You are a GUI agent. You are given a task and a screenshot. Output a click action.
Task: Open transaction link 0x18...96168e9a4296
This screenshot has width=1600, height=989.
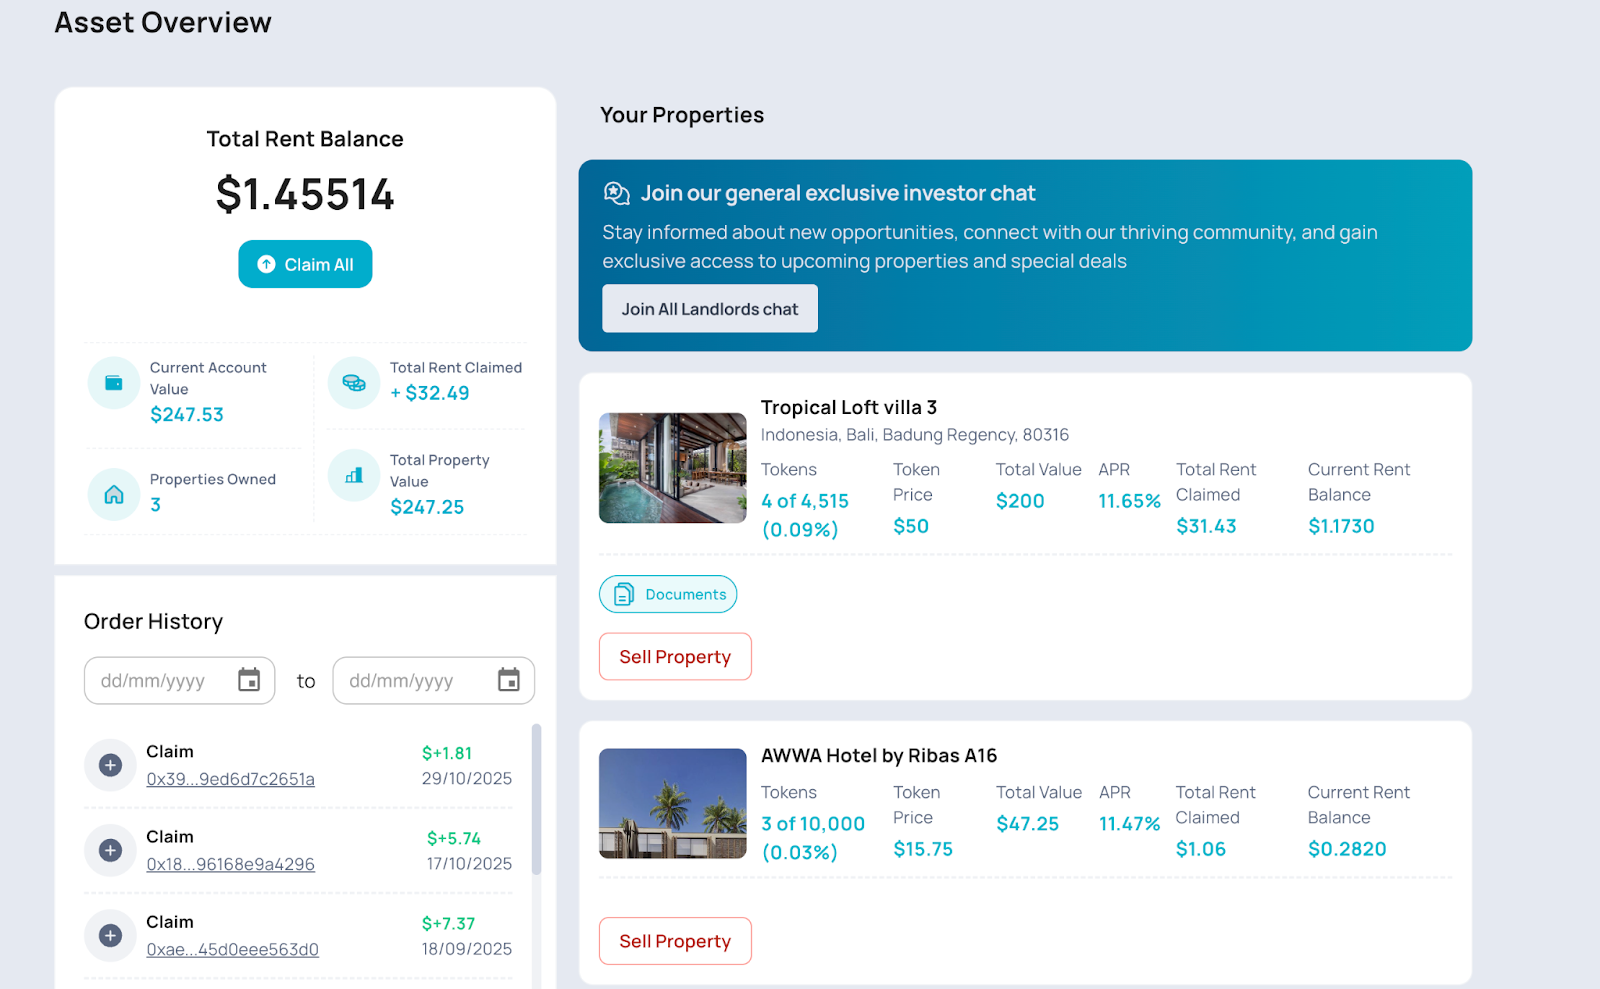pos(230,864)
